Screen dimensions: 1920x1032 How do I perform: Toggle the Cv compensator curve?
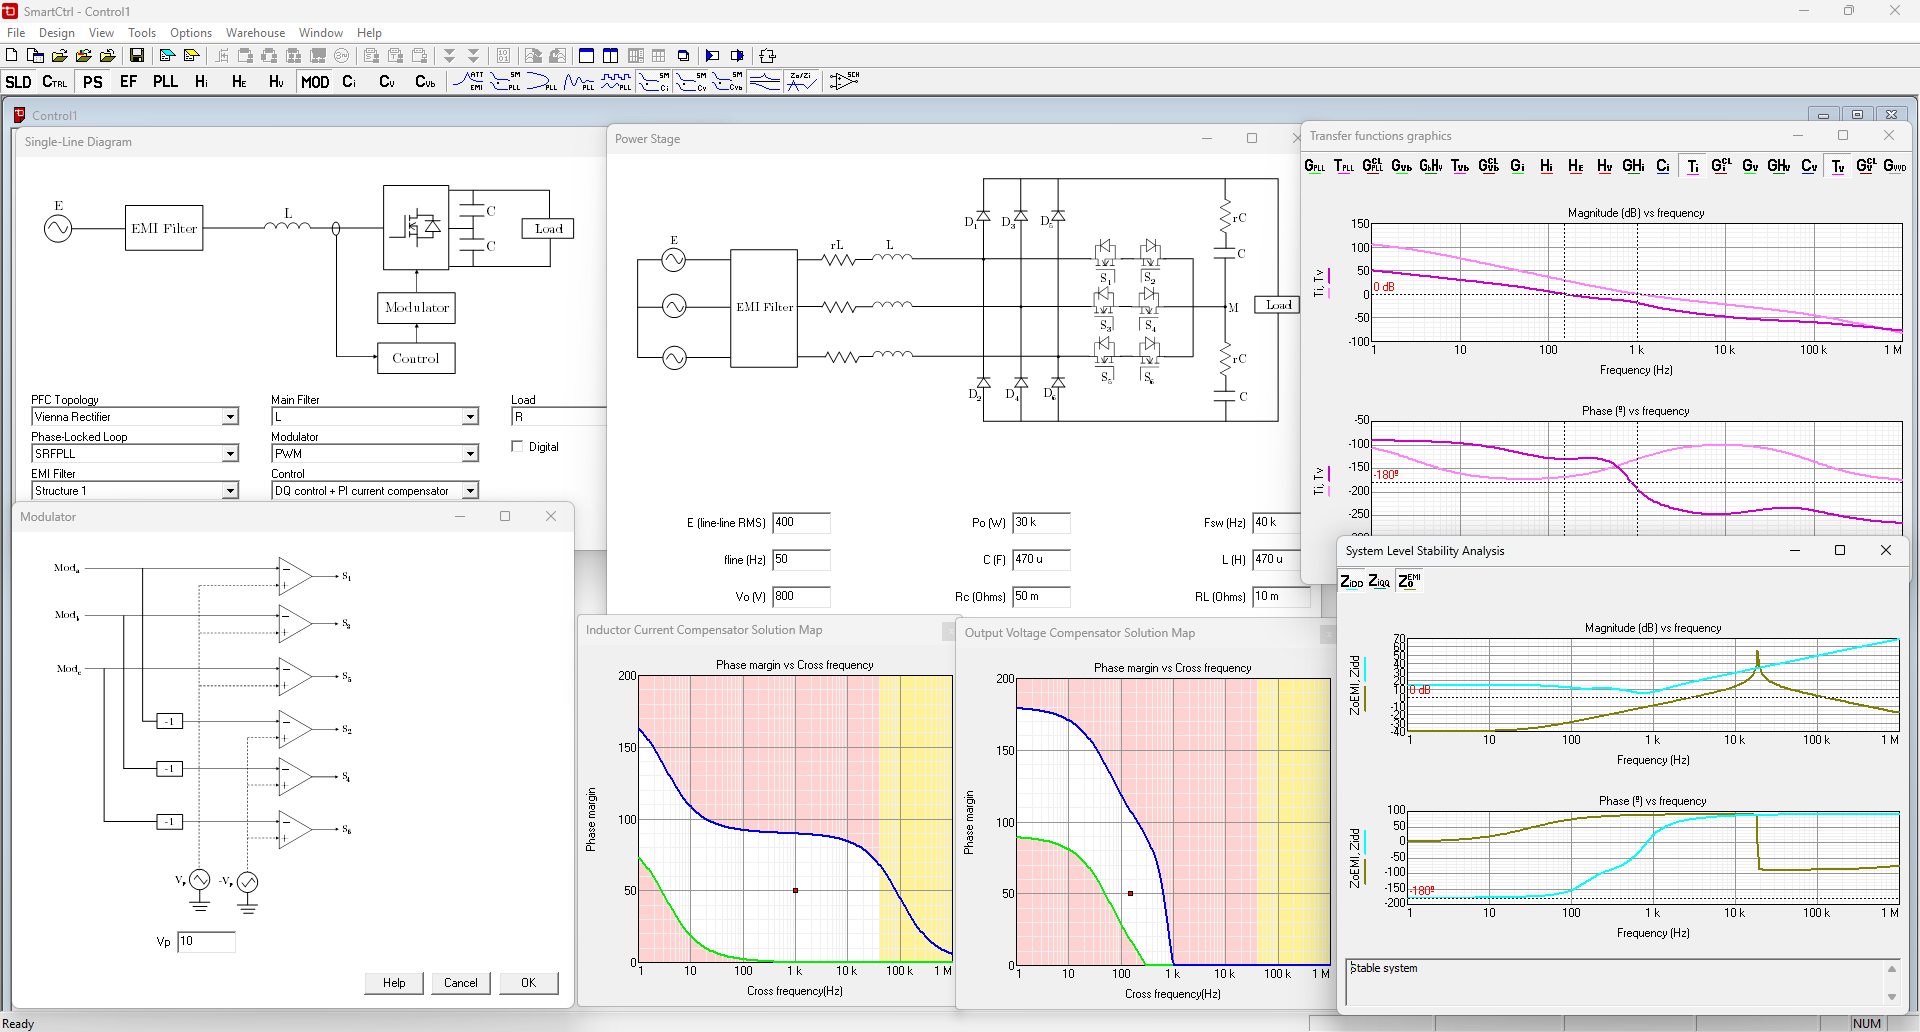1808,166
